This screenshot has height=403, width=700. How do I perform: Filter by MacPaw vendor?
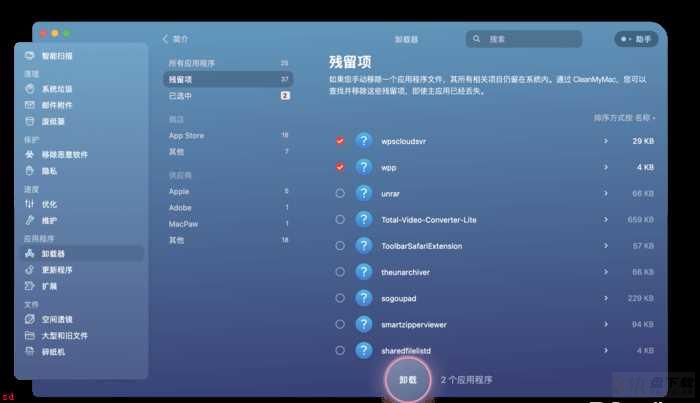[228, 224]
